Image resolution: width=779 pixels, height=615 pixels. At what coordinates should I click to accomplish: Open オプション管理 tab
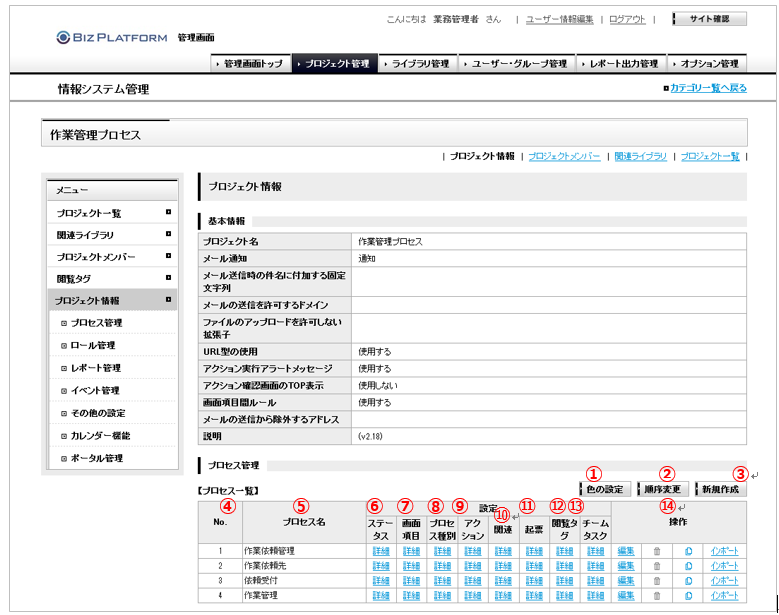pyautogui.click(x=707, y=64)
